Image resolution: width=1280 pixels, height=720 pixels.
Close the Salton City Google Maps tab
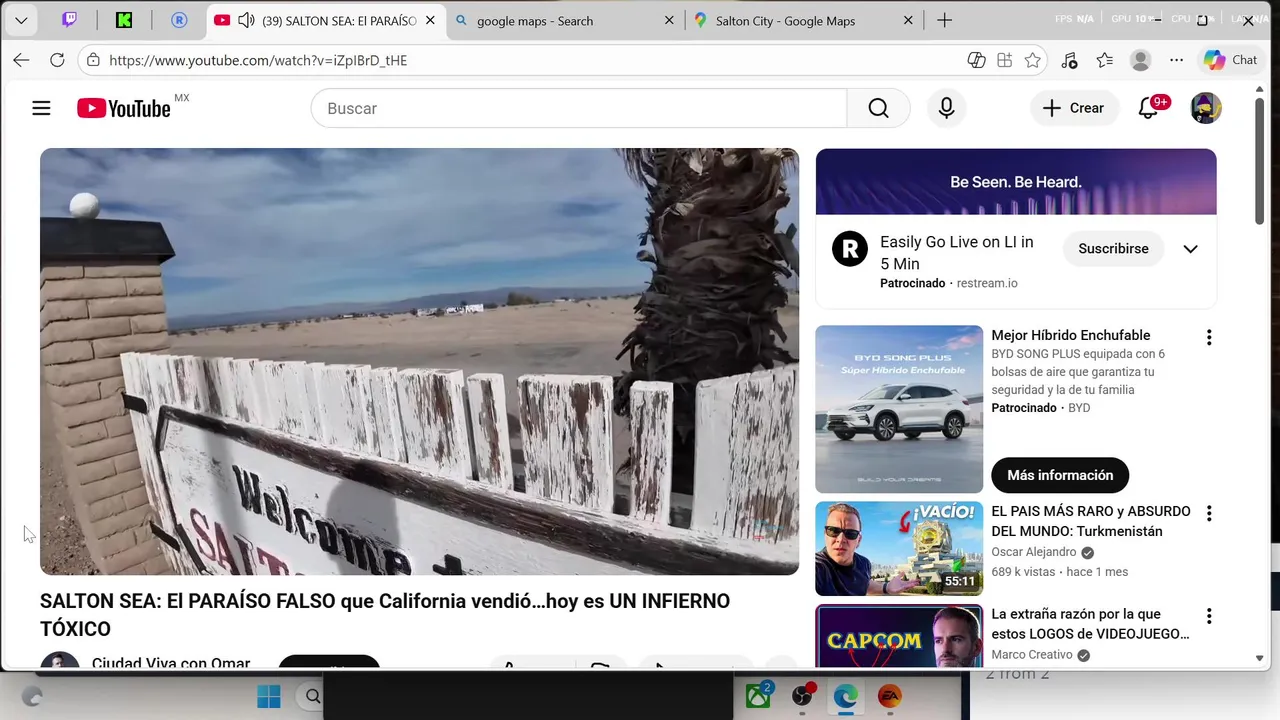(x=908, y=20)
